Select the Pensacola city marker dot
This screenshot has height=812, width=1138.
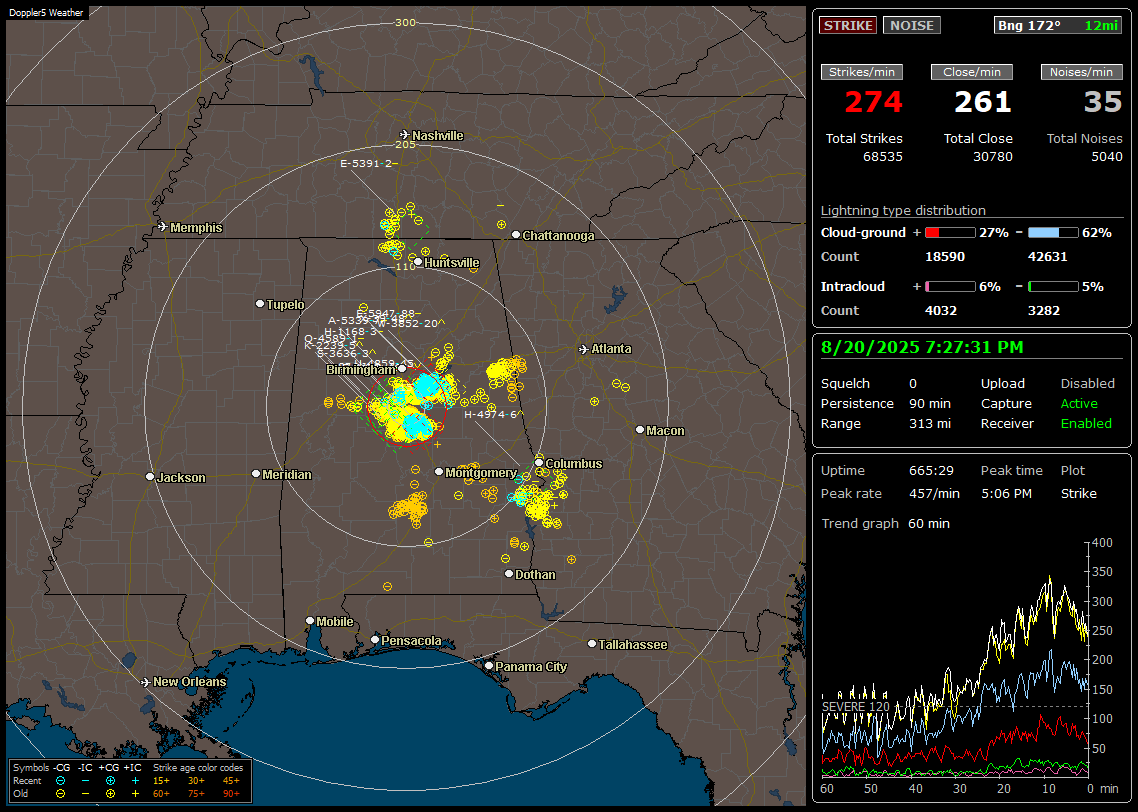pos(375,640)
